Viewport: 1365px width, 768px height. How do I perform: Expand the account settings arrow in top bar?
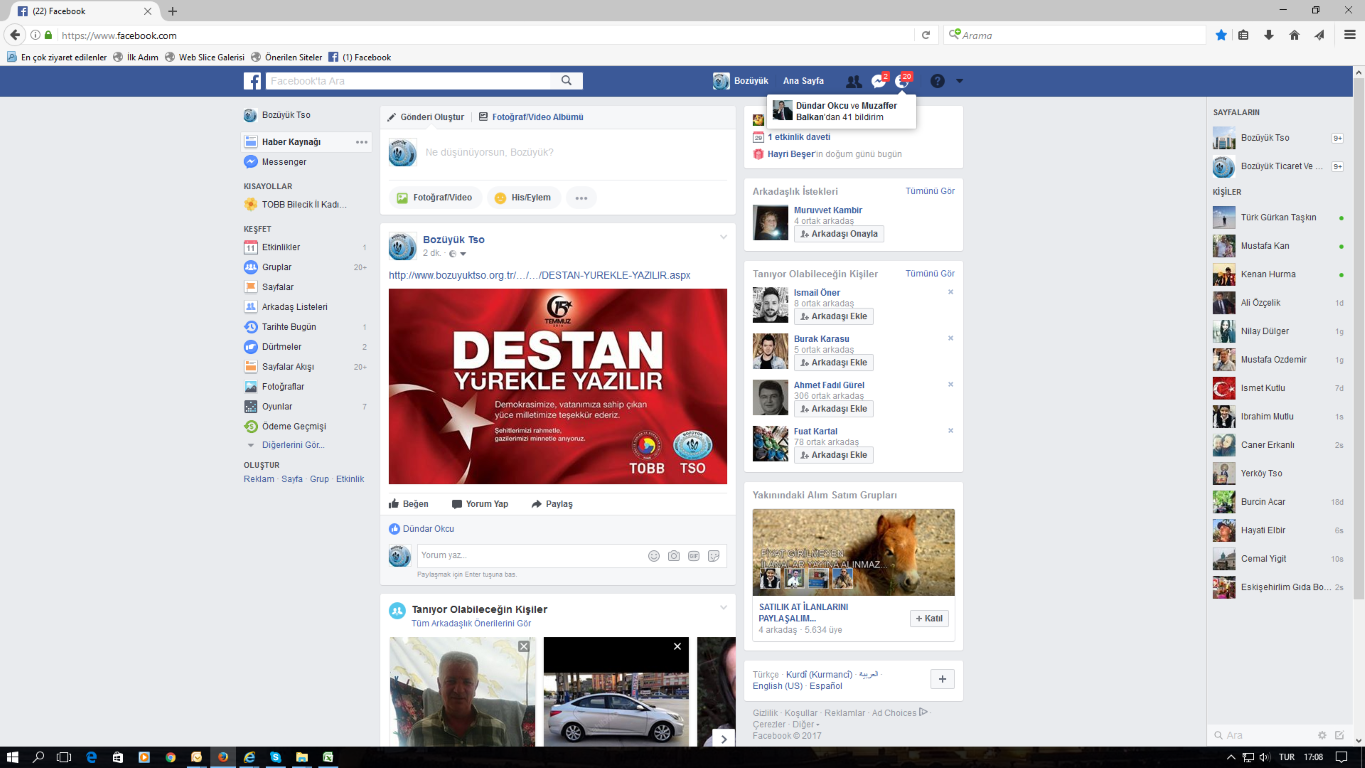point(959,81)
